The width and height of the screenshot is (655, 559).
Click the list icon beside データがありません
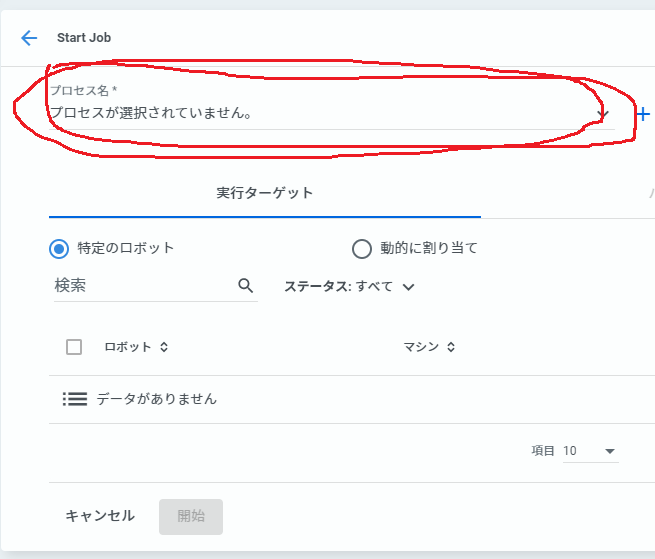(75, 399)
